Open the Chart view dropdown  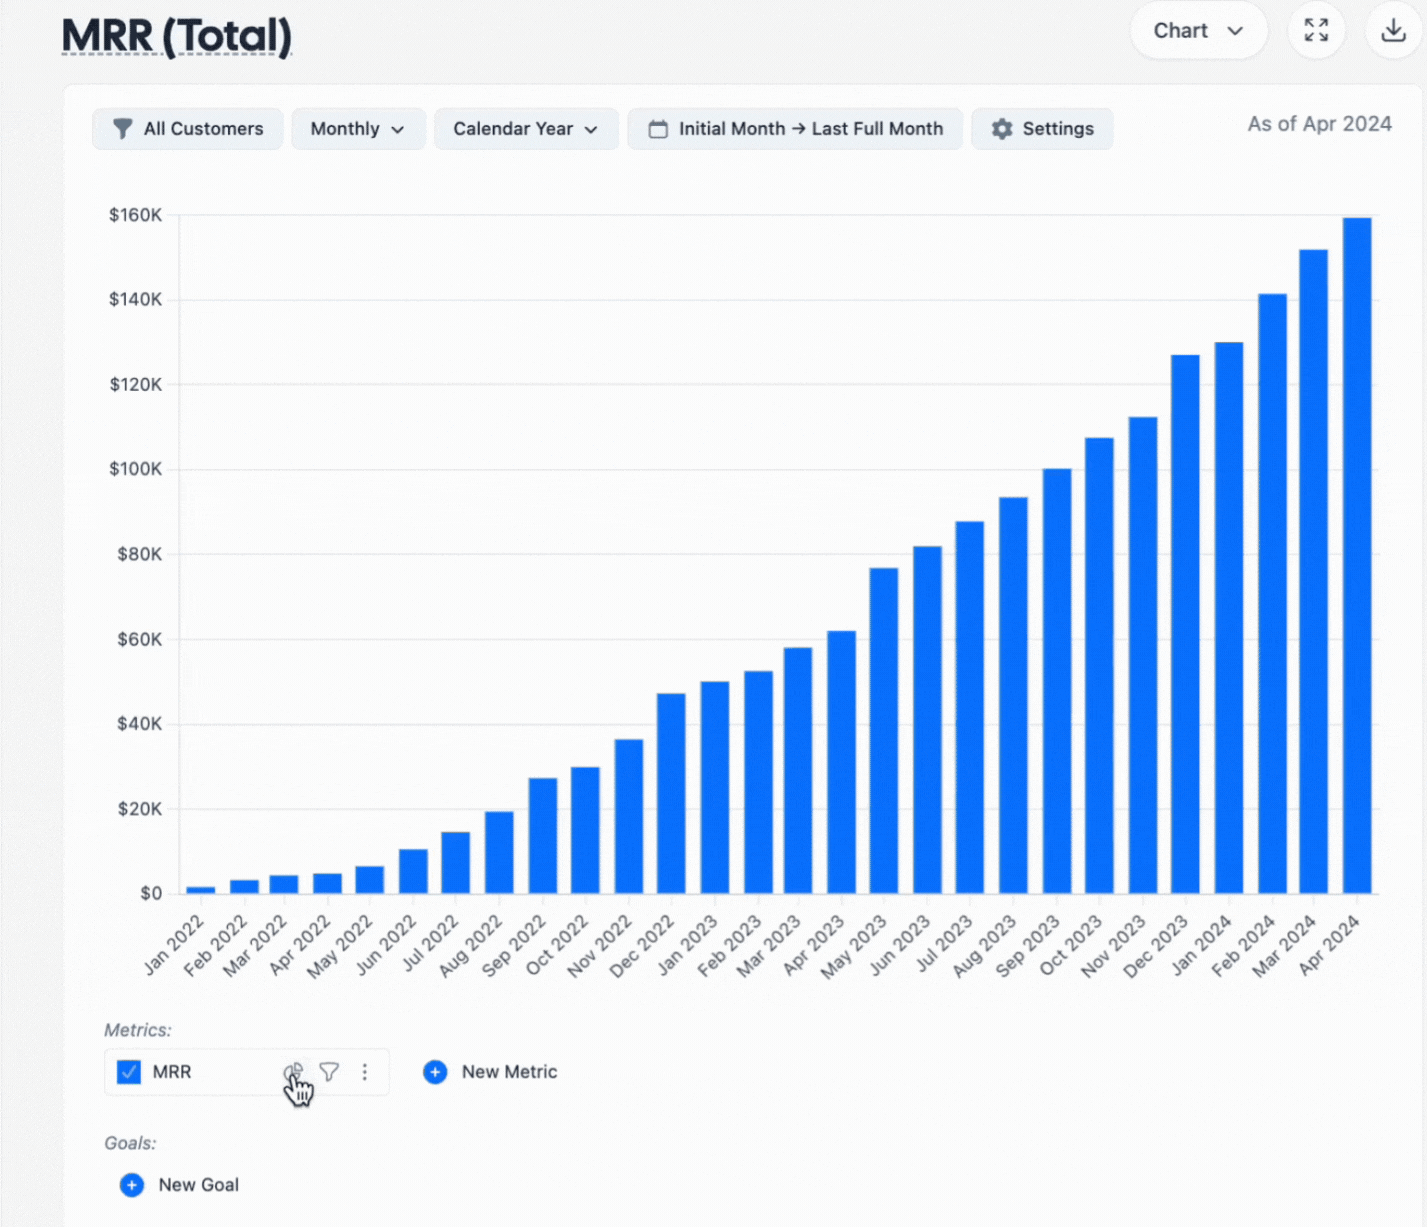pyautogui.click(x=1198, y=31)
